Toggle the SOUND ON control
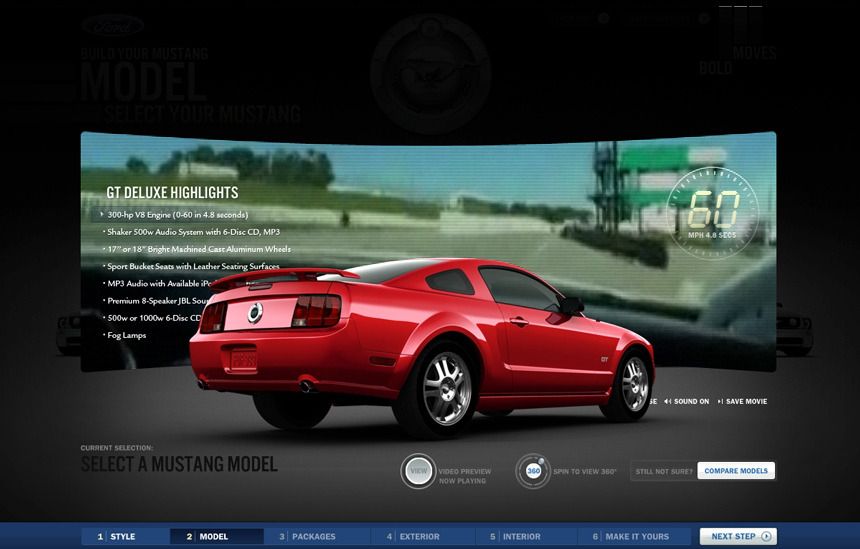860x549 pixels. click(686, 401)
